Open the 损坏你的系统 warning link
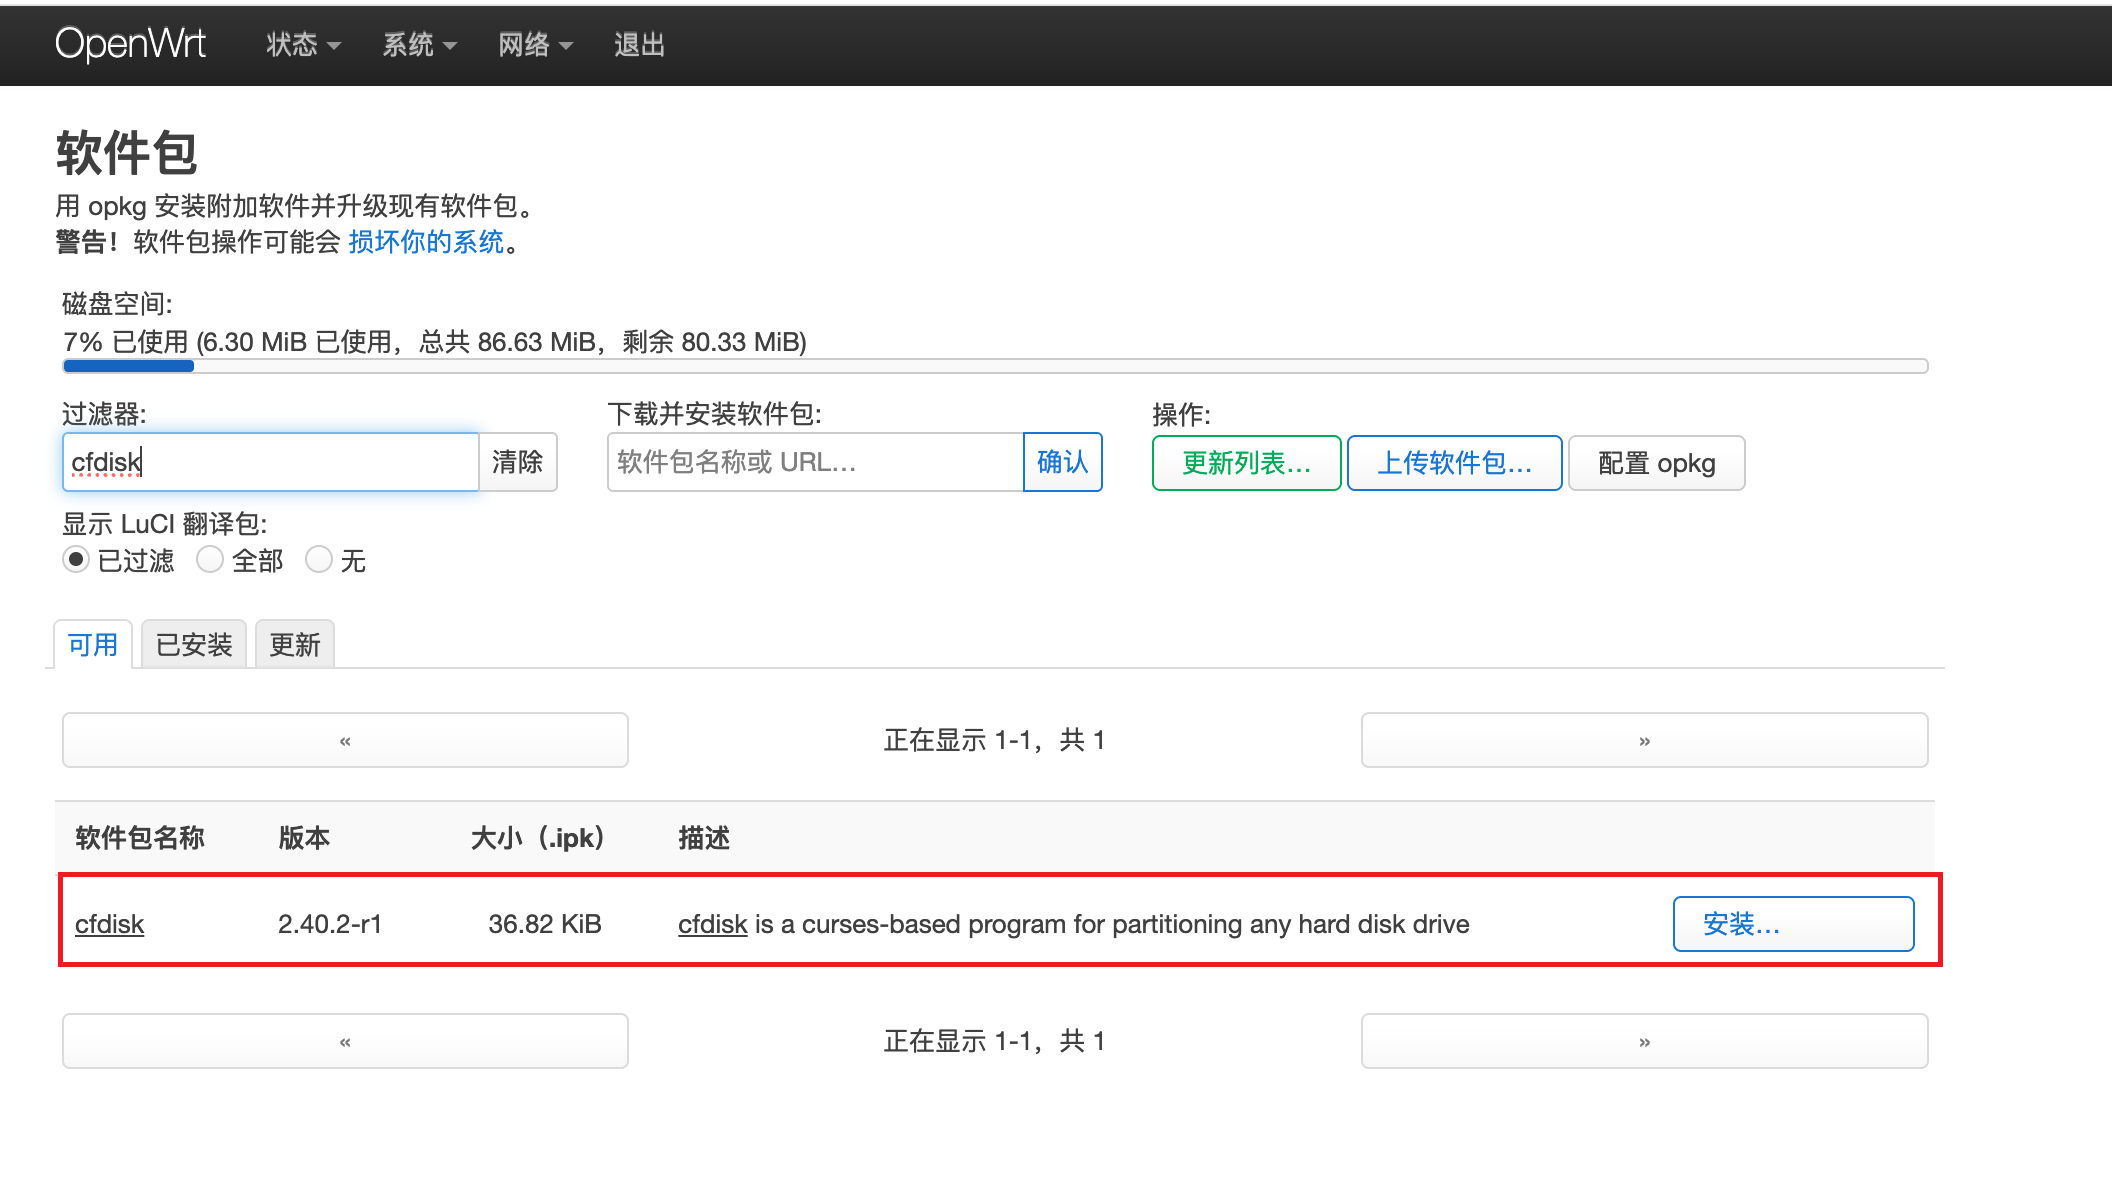The image size is (2112, 1202). click(426, 242)
